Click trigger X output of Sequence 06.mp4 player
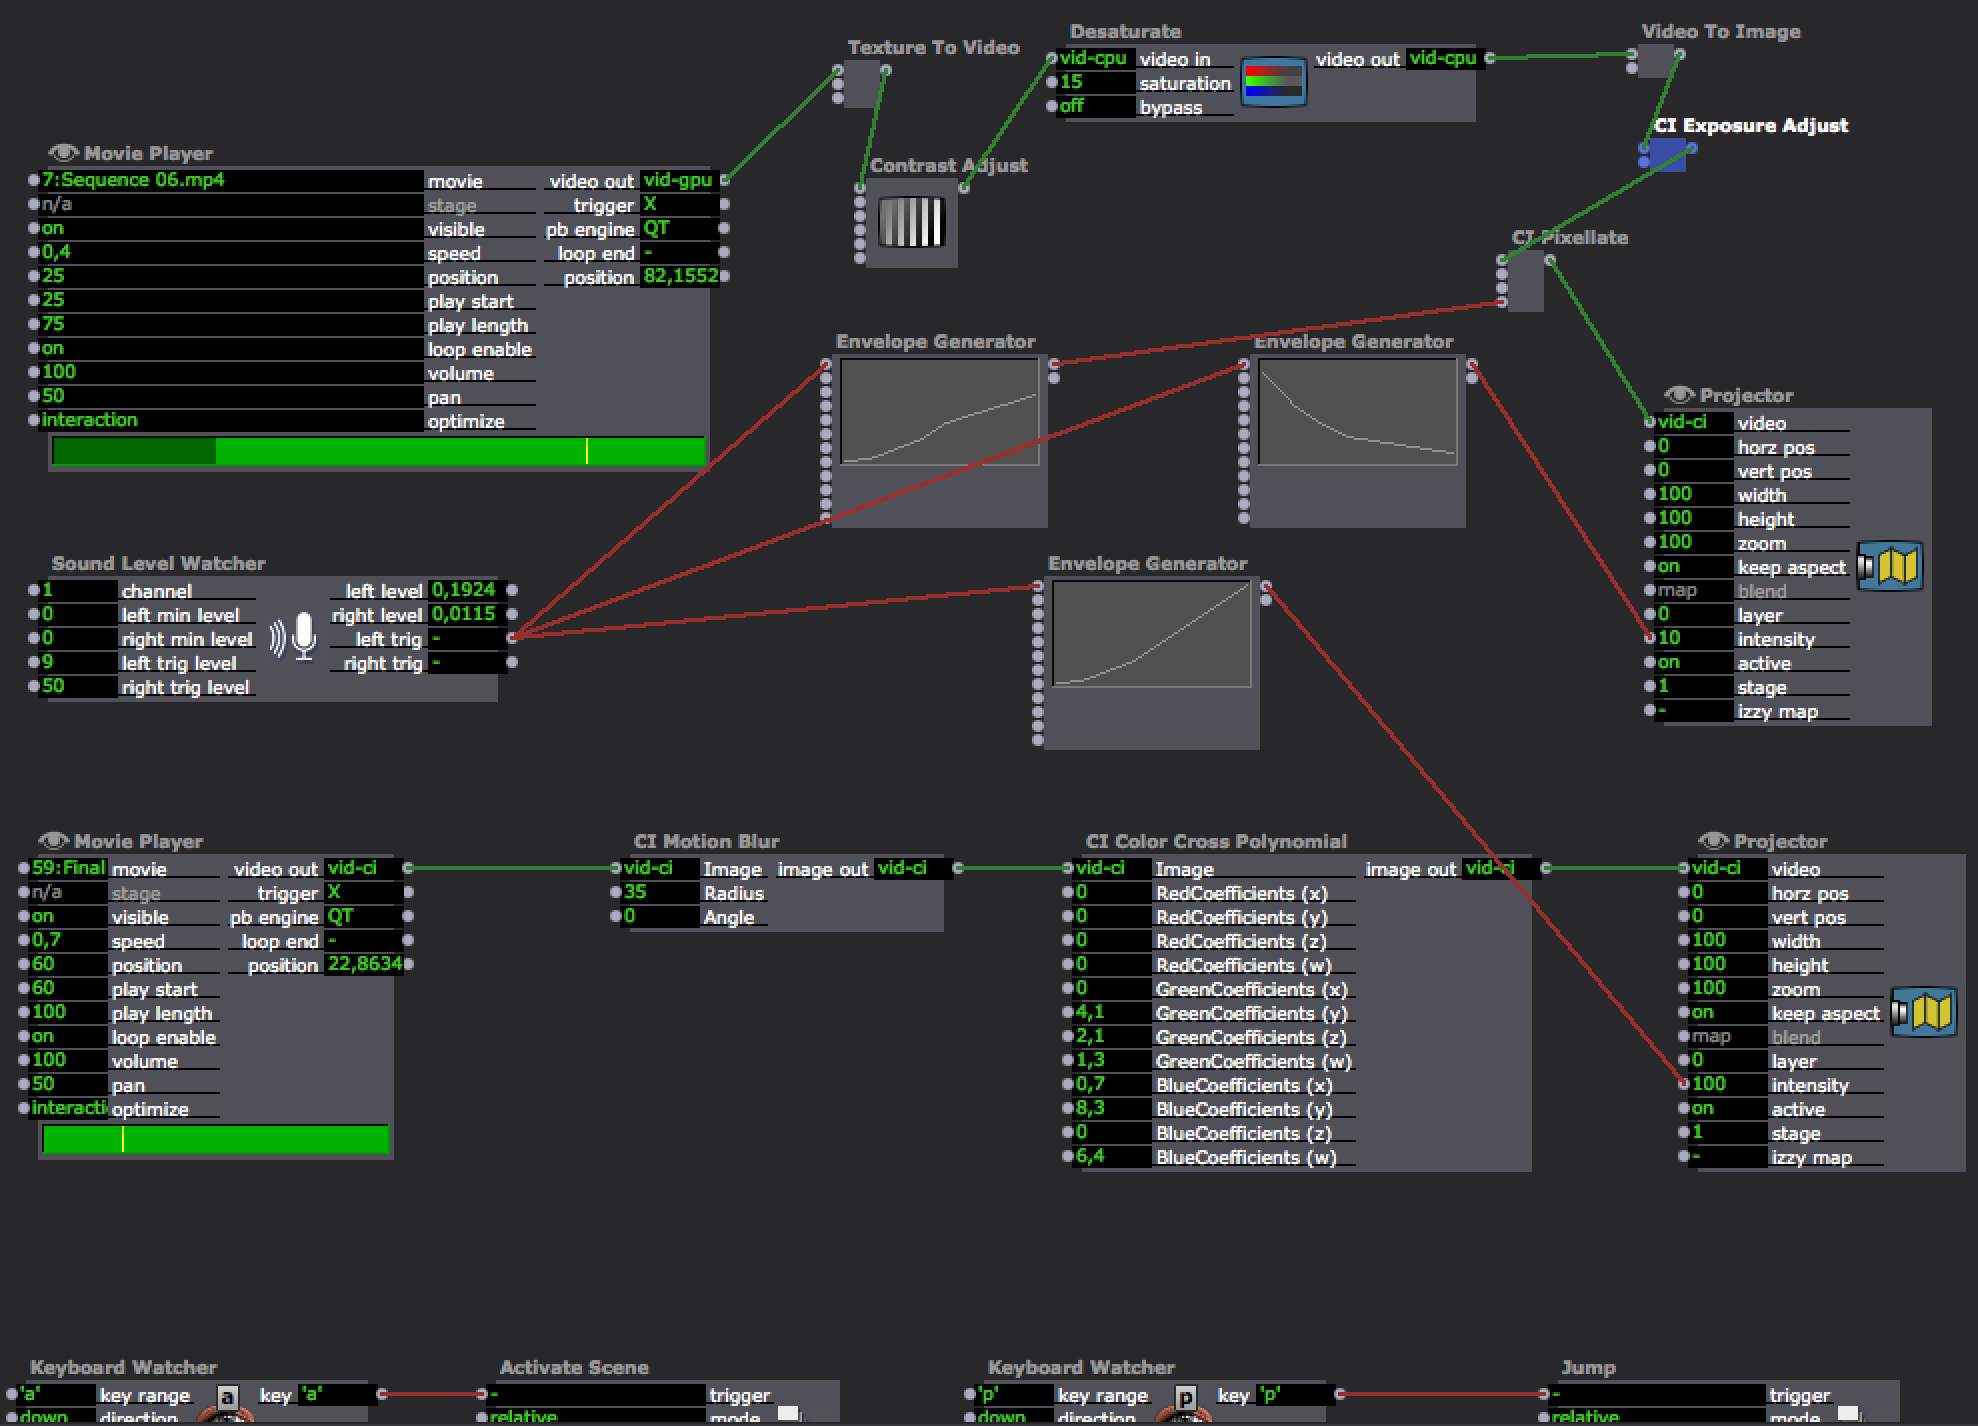 [679, 204]
